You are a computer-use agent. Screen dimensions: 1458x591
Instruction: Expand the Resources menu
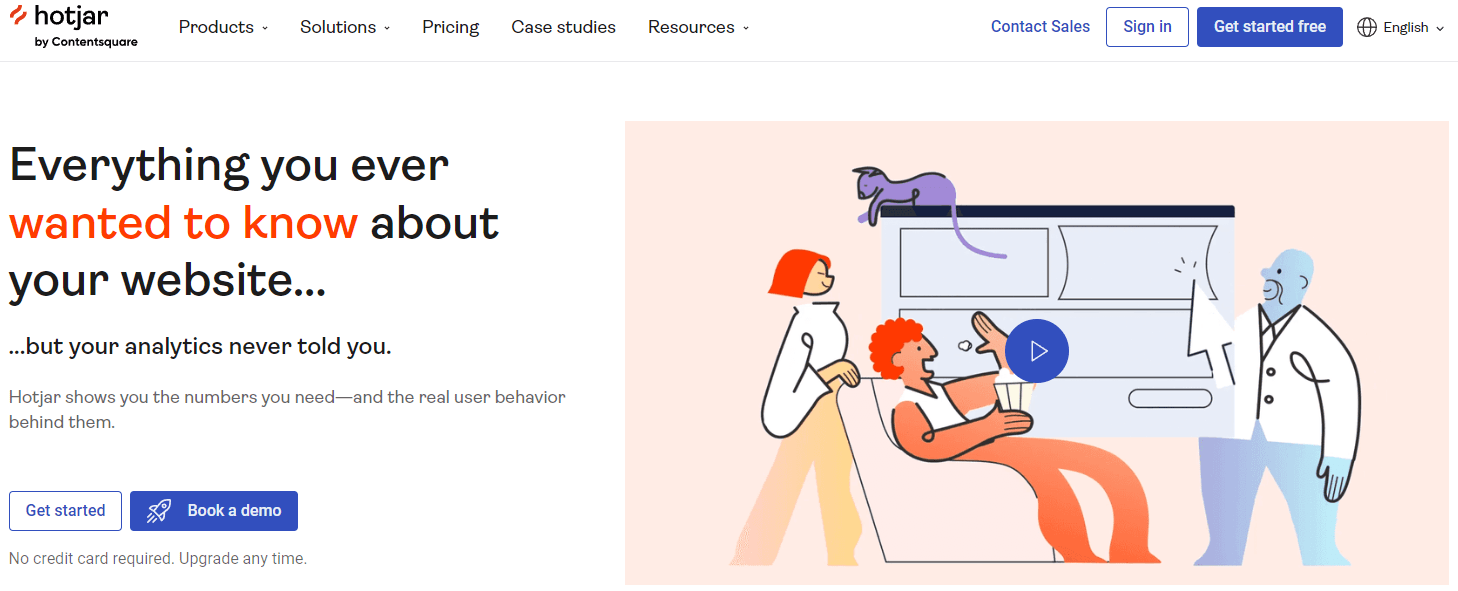point(698,27)
